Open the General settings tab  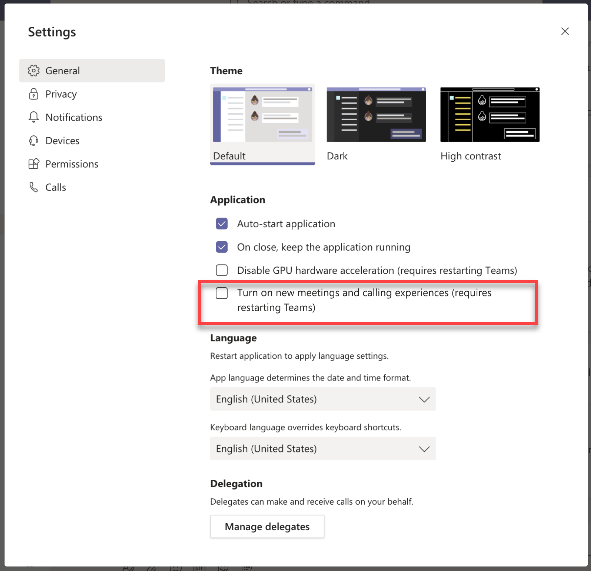point(92,70)
